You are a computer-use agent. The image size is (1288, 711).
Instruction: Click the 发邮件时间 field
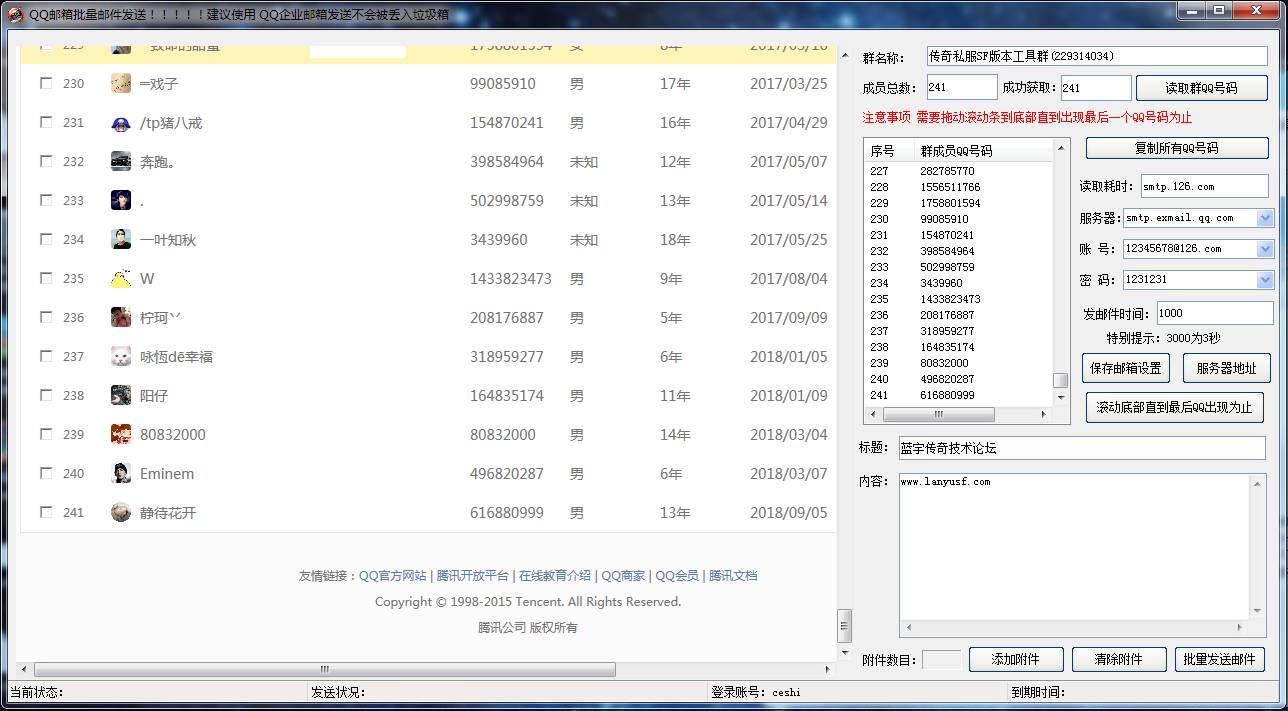(x=1214, y=313)
